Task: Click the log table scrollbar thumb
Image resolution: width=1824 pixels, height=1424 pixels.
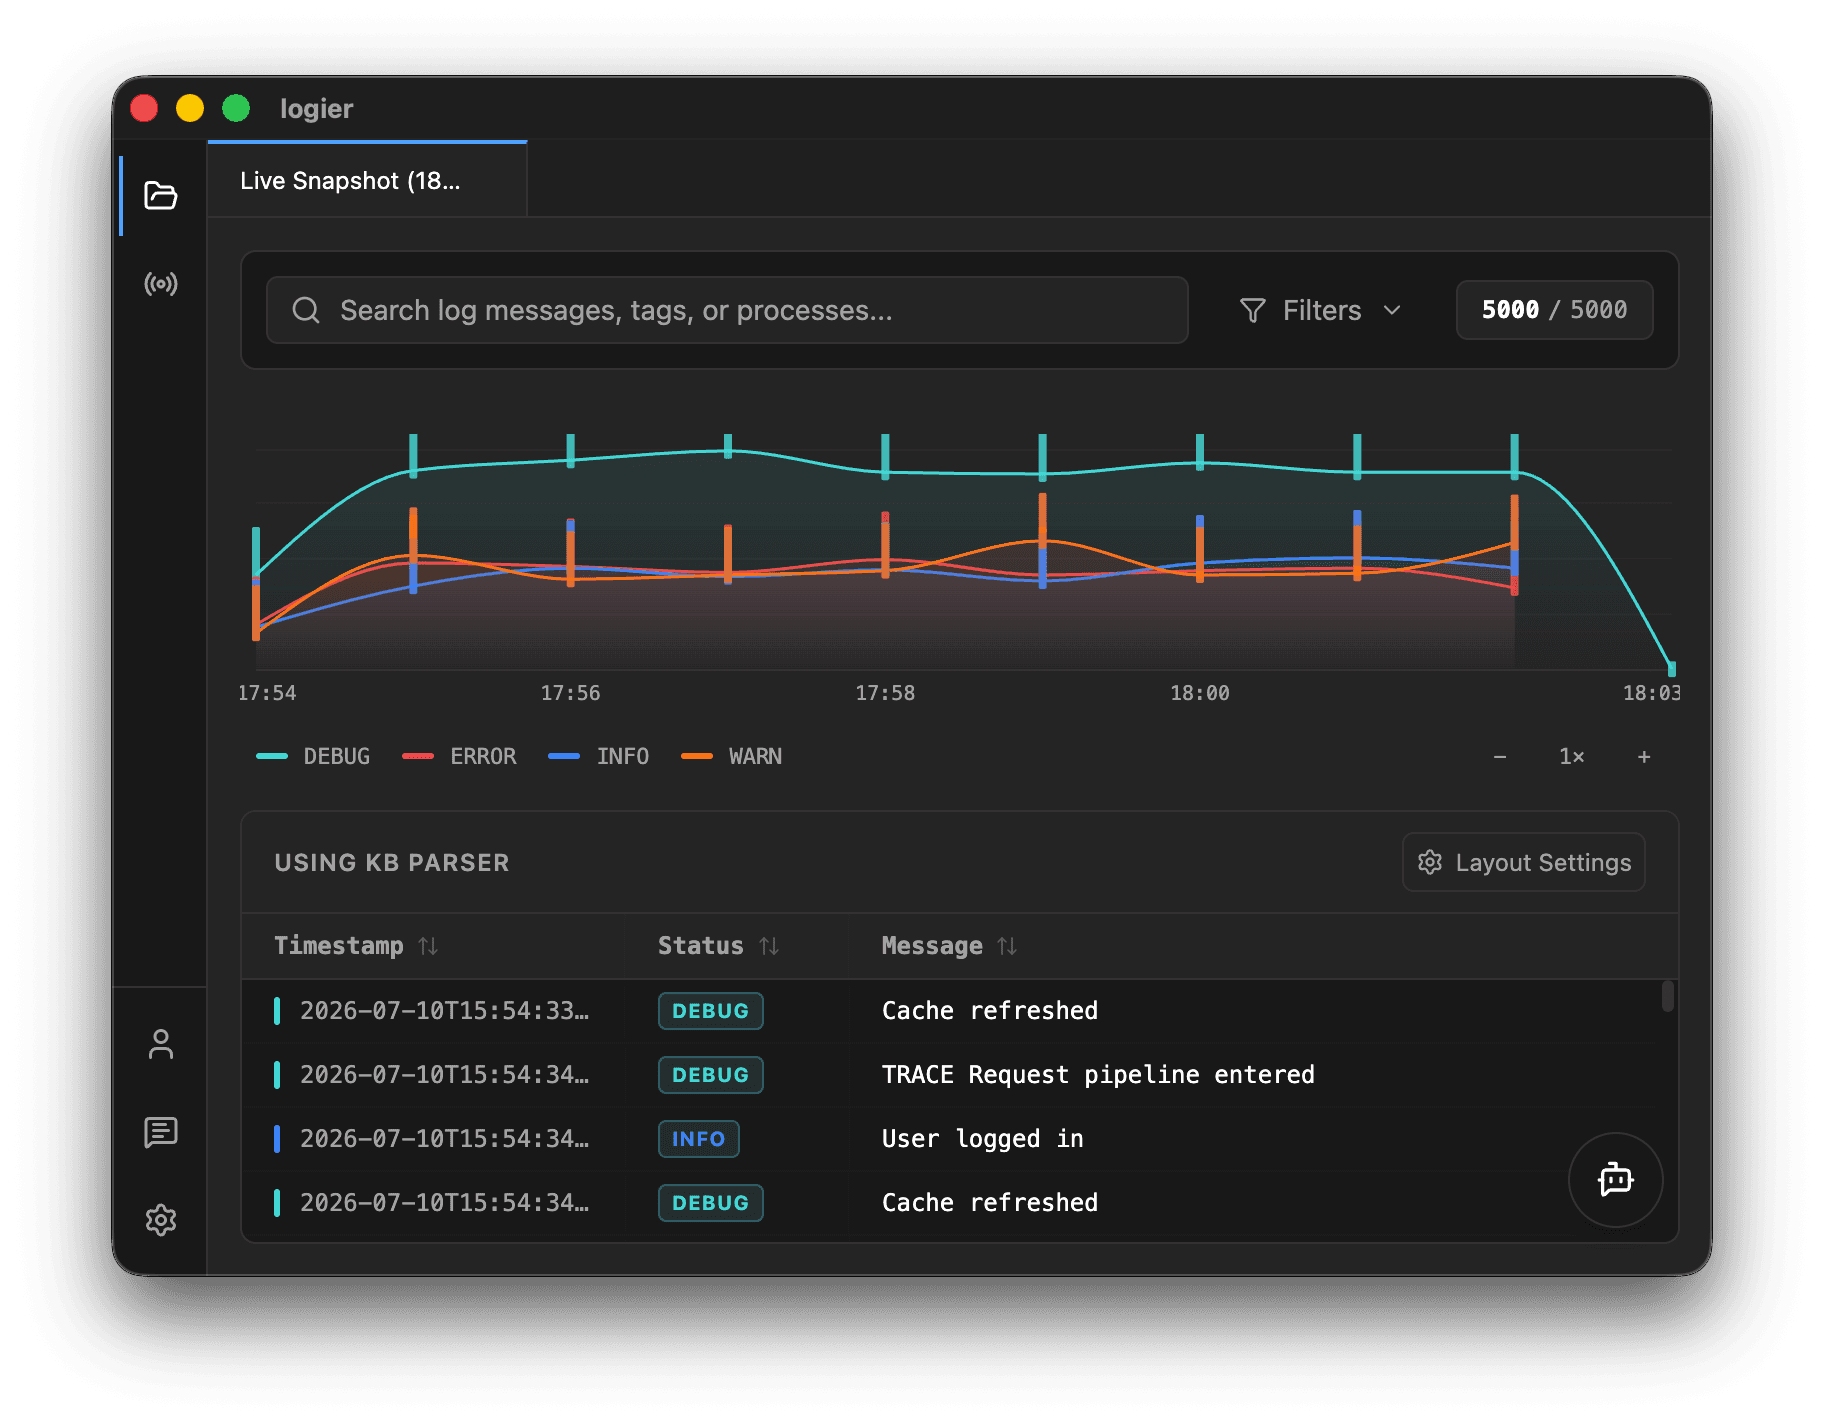Action: [x=1667, y=997]
